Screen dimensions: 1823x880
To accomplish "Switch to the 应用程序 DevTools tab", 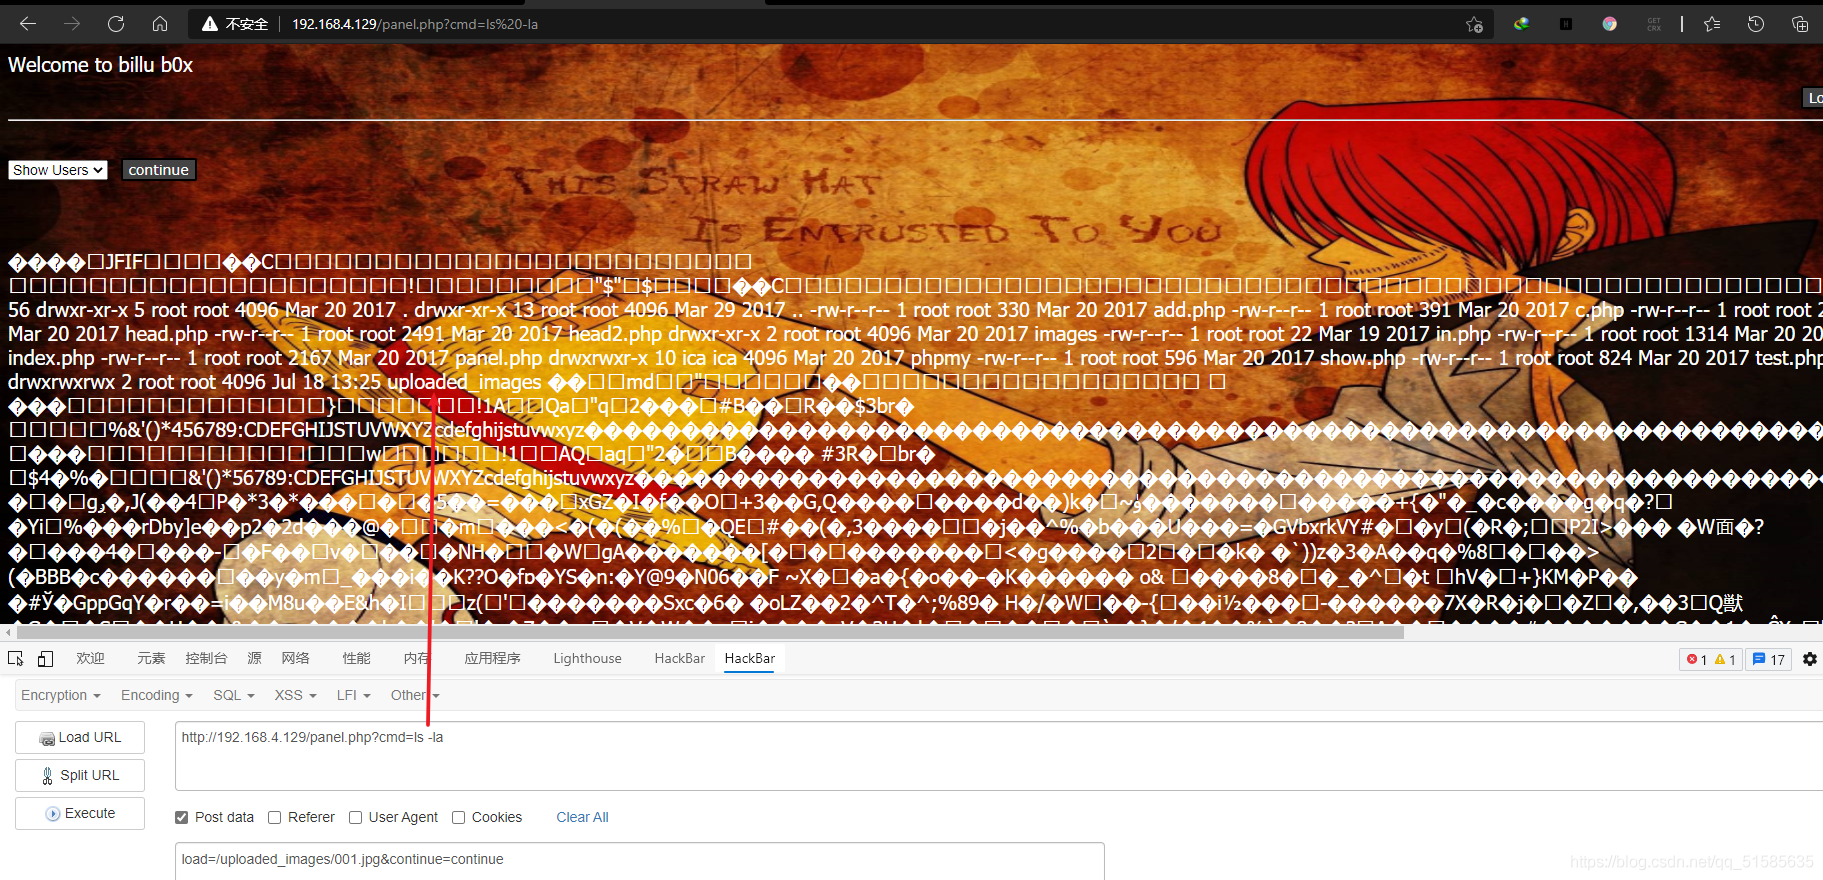I will coord(492,658).
